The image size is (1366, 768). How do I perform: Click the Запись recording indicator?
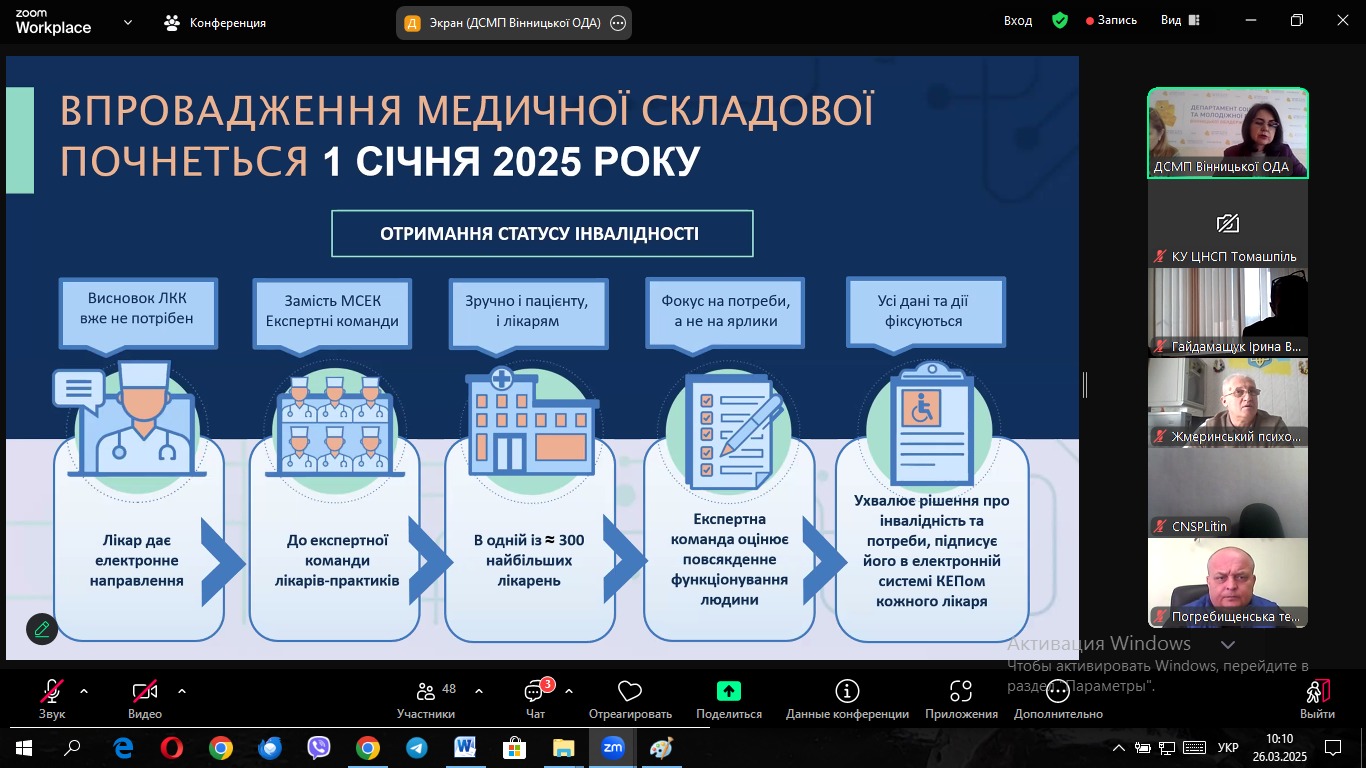tap(1111, 20)
